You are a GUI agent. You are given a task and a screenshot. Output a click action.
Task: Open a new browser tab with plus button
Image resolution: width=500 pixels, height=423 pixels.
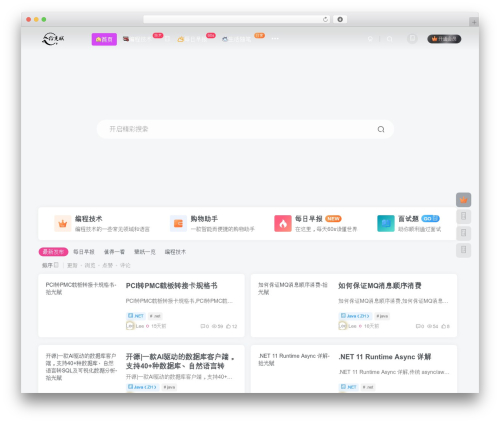click(x=474, y=22)
